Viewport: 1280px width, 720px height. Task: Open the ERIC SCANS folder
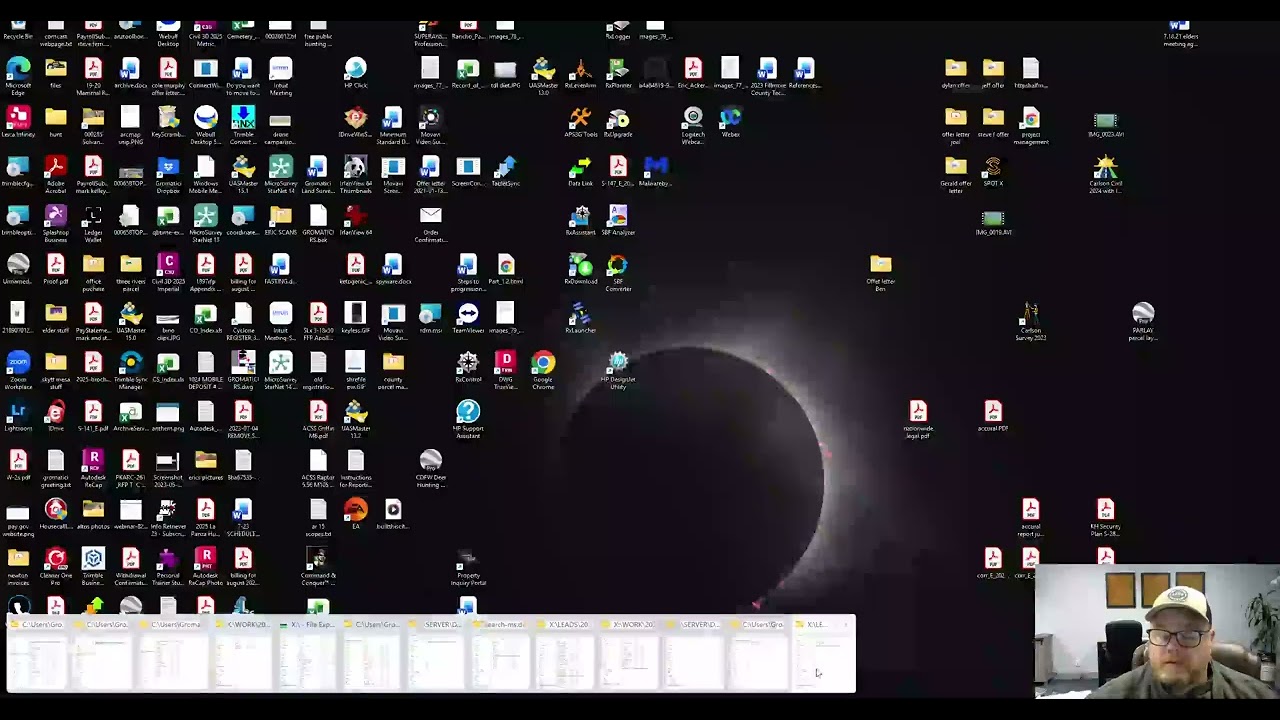click(280, 217)
